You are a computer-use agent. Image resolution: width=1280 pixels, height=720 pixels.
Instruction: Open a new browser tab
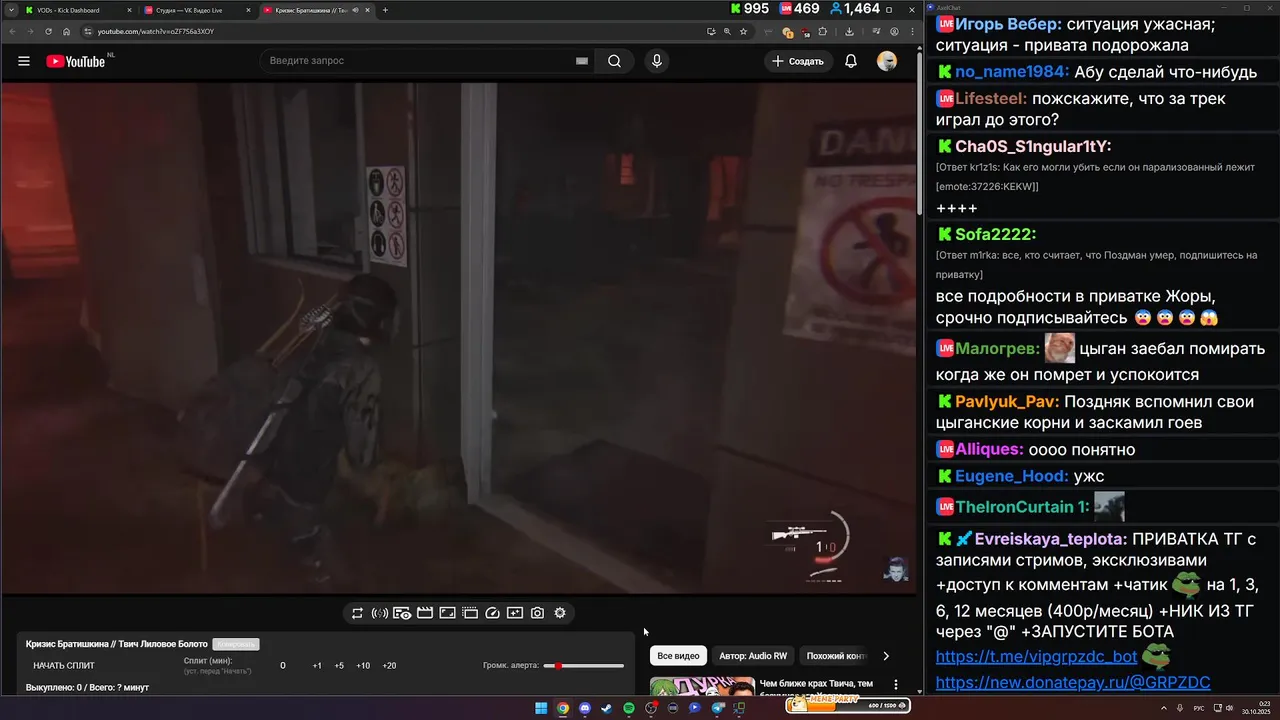point(385,10)
